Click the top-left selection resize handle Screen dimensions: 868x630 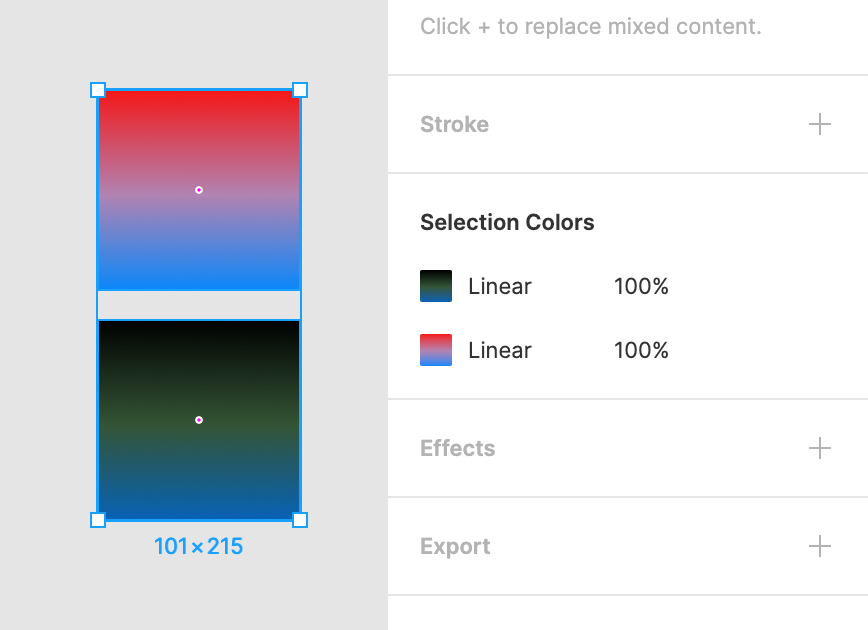[x=98, y=90]
